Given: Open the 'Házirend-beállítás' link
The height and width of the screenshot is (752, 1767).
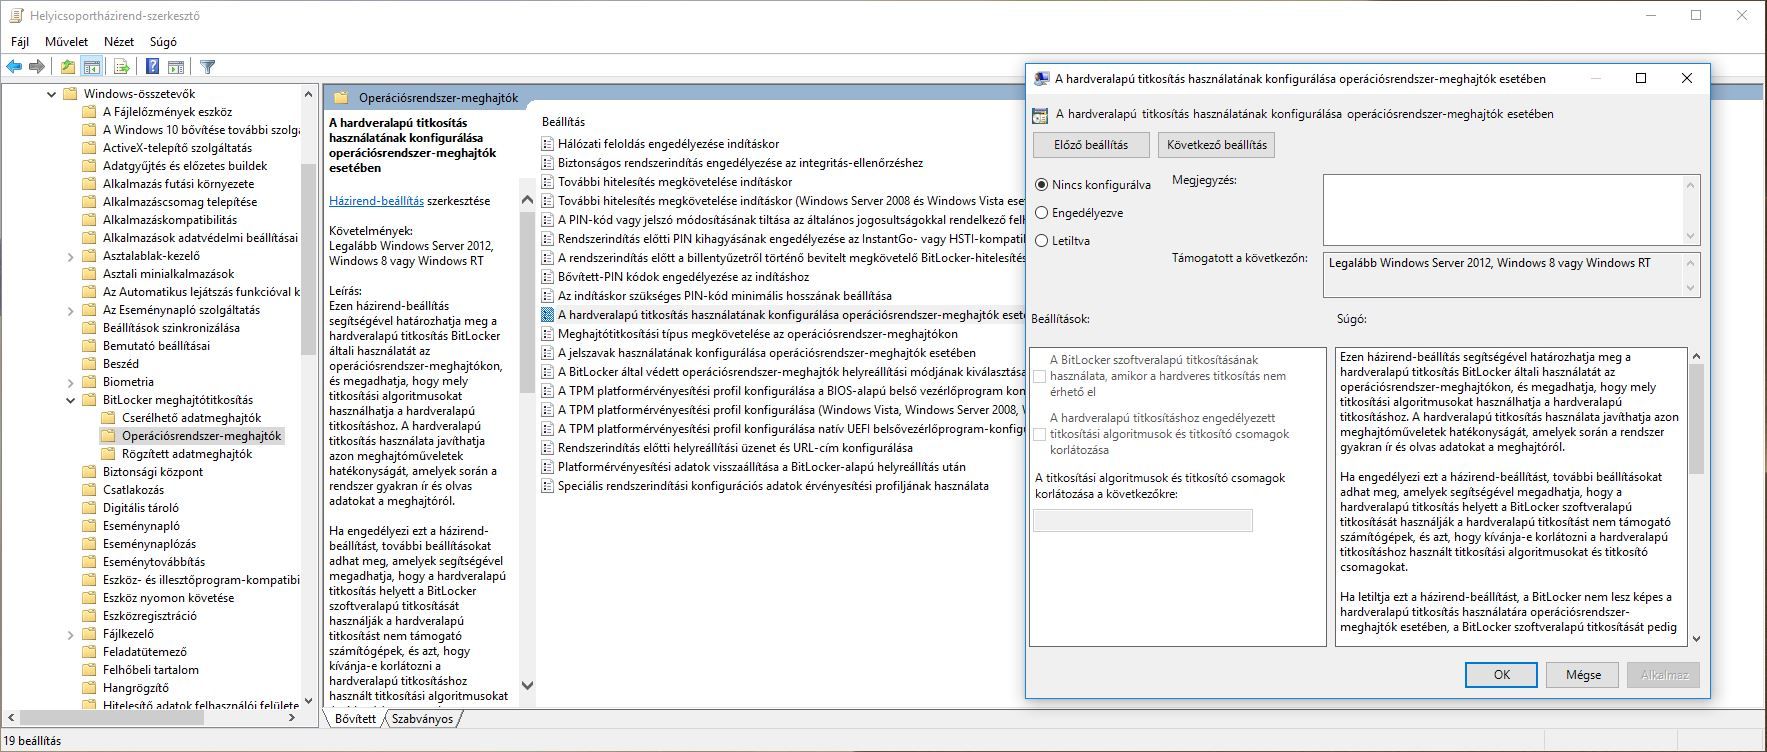Looking at the screenshot, I should pyautogui.click(x=376, y=201).
